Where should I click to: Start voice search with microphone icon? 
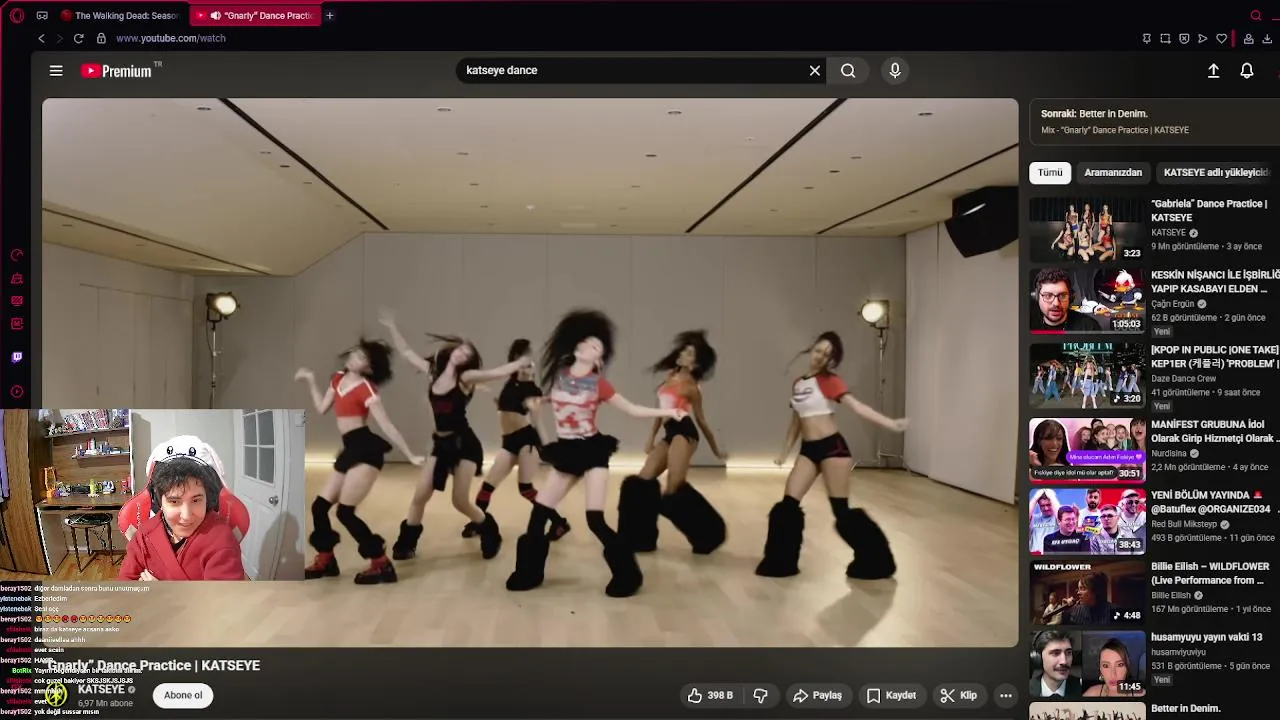click(x=895, y=70)
